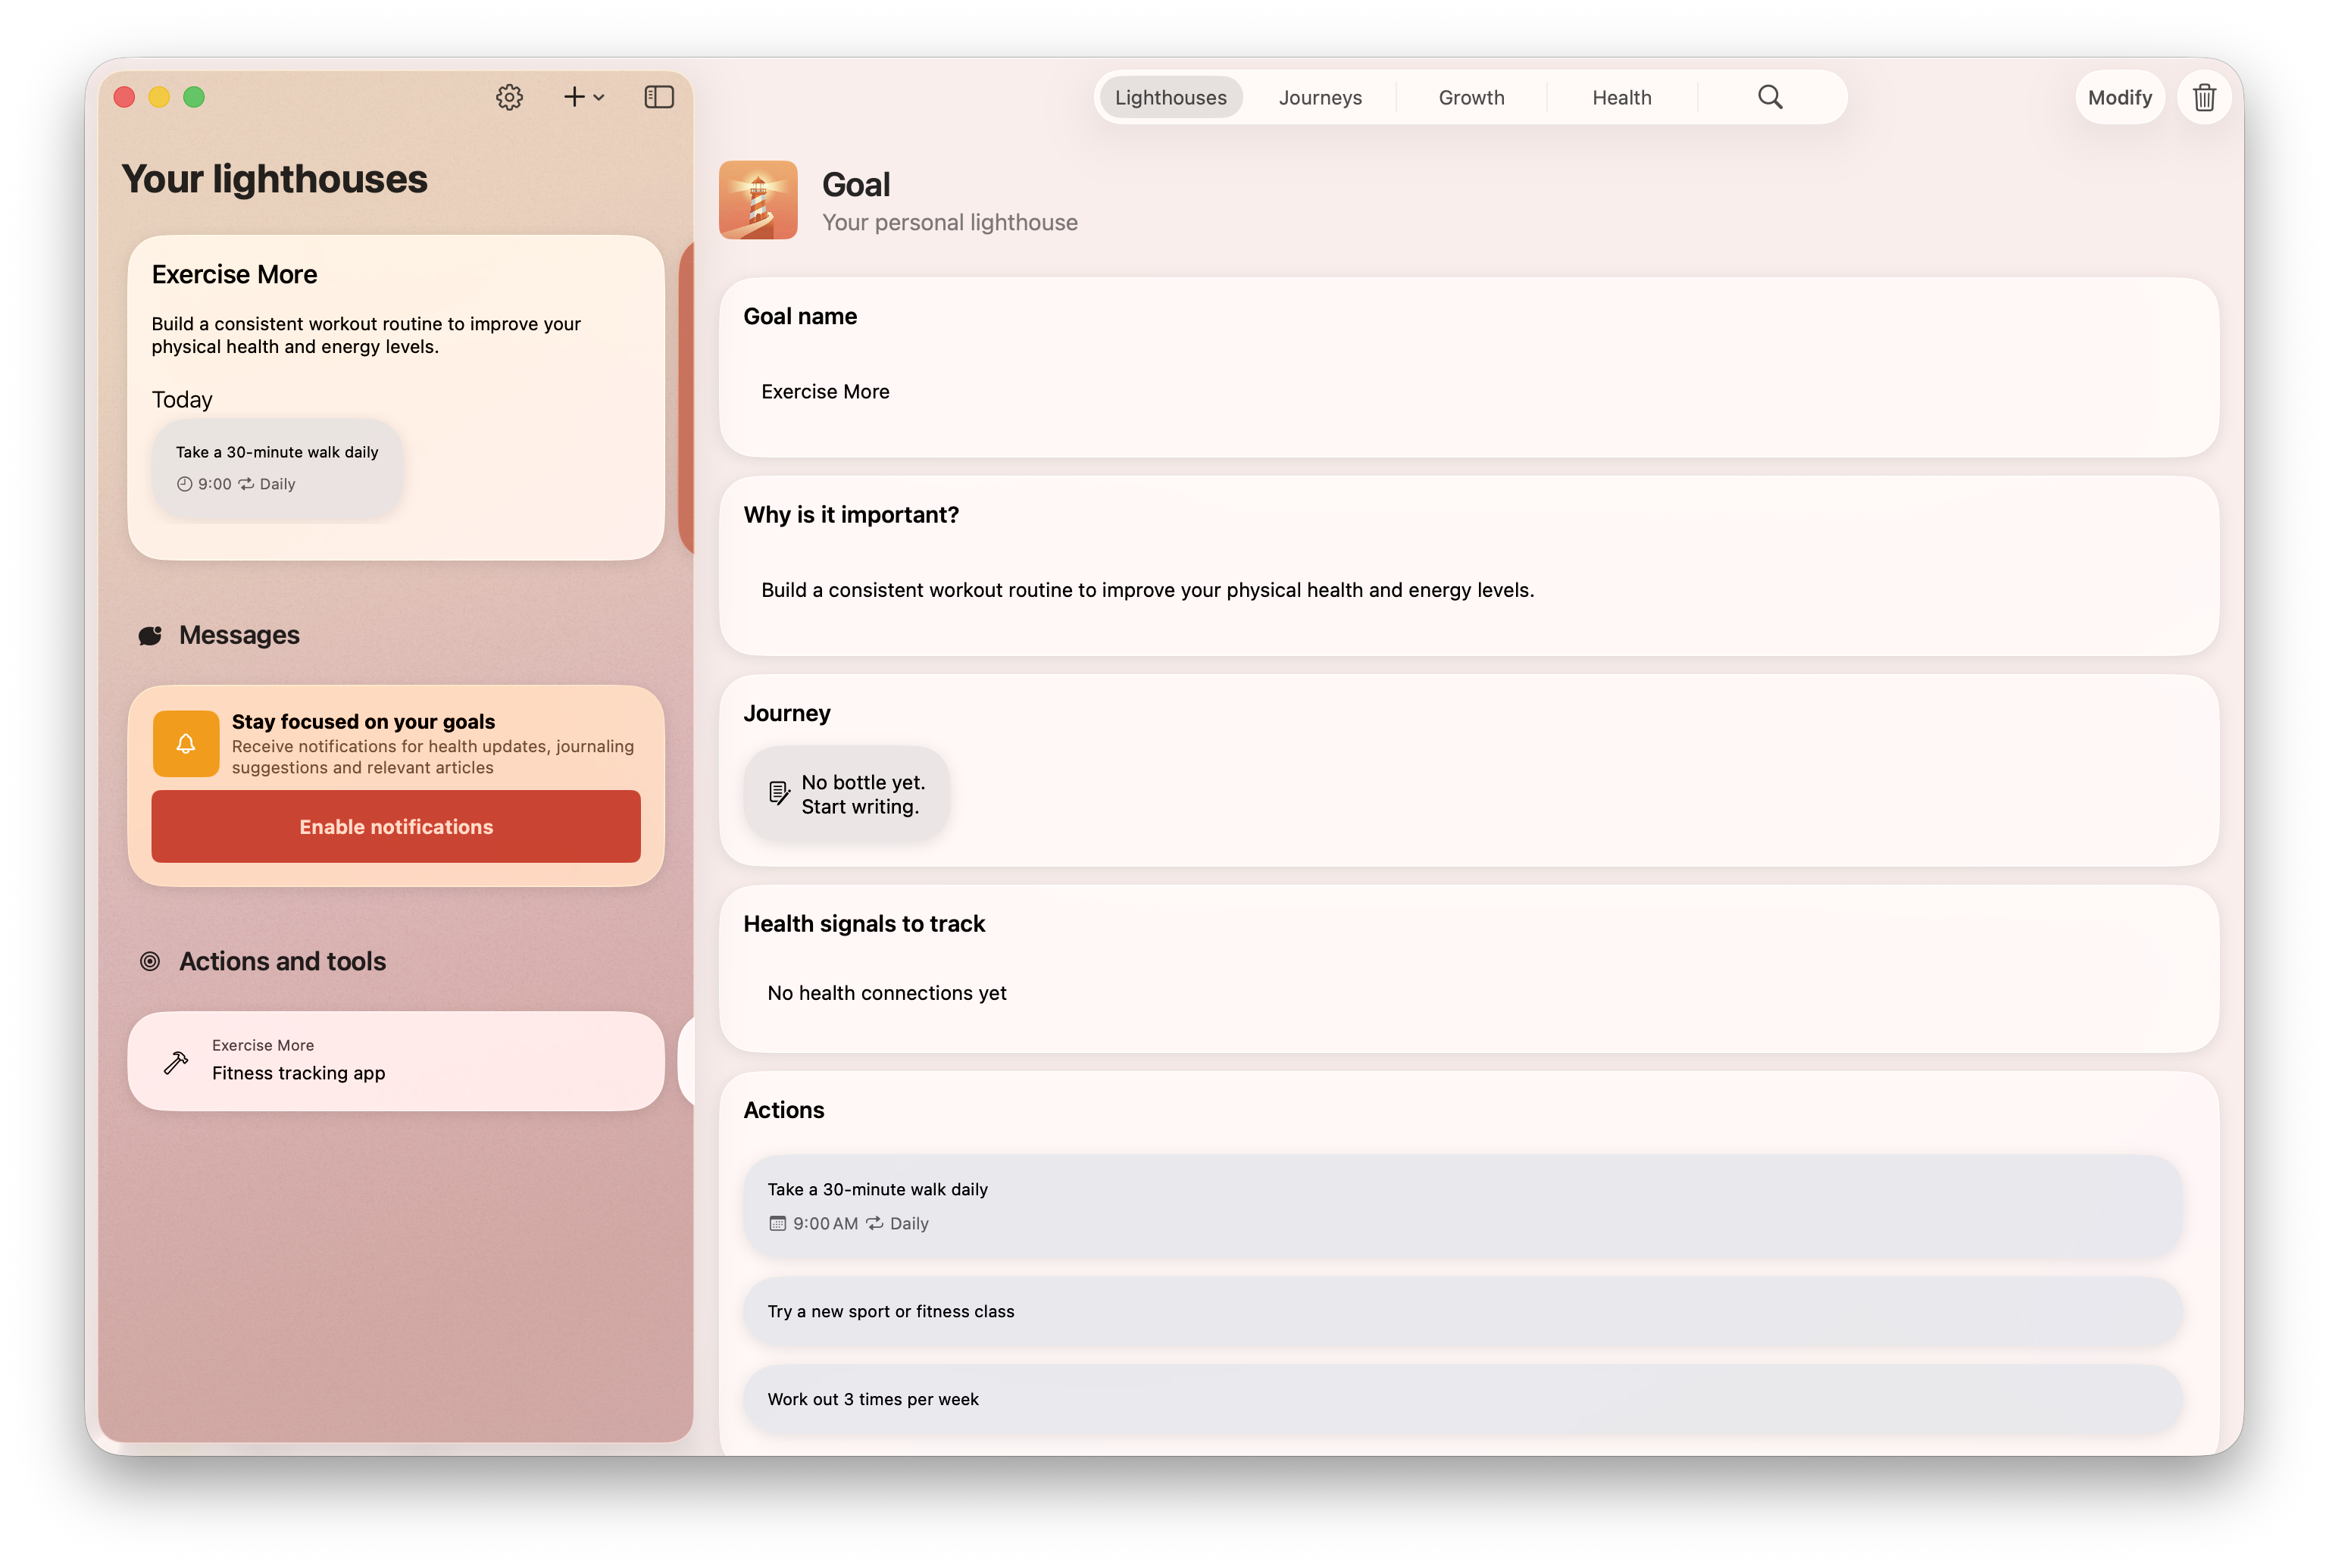Select Today's 30-minute walk action chip

(277, 468)
